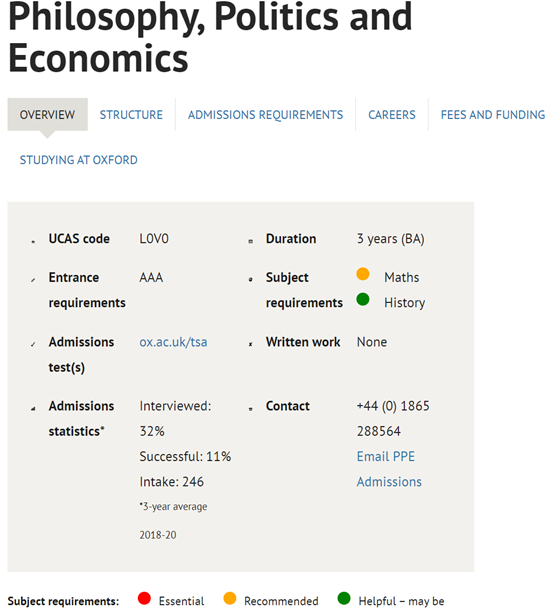
Task: Click the orange Maths recommended dot
Action: (x=363, y=274)
